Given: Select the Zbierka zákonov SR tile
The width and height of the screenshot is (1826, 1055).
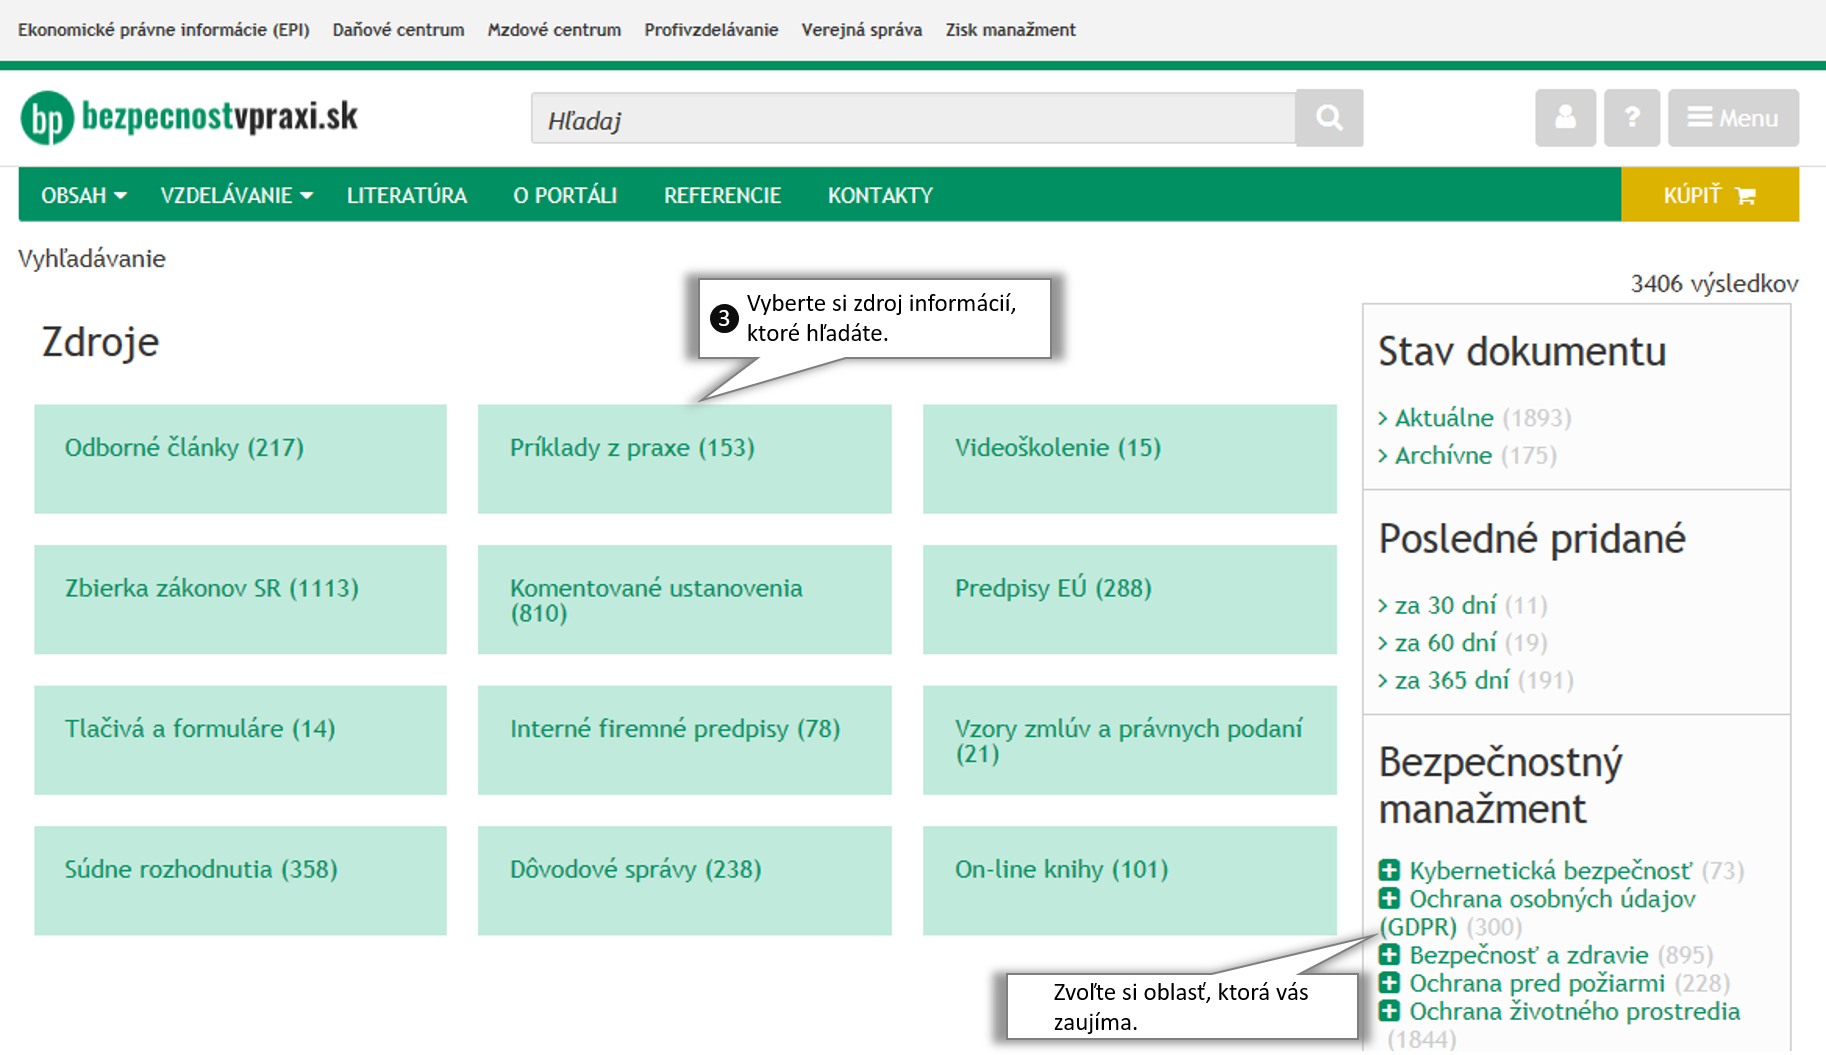Looking at the screenshot, I should tap(240, 599).
